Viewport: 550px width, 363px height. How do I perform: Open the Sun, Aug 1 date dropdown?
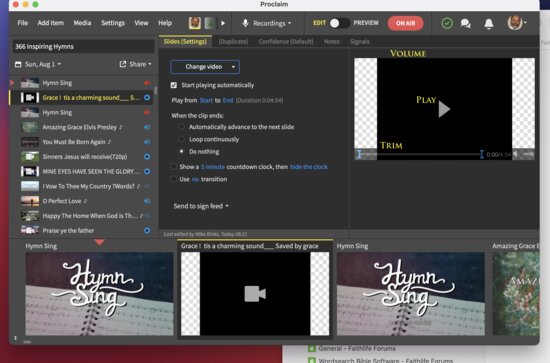pyautogui.click(x=43, y=64)
